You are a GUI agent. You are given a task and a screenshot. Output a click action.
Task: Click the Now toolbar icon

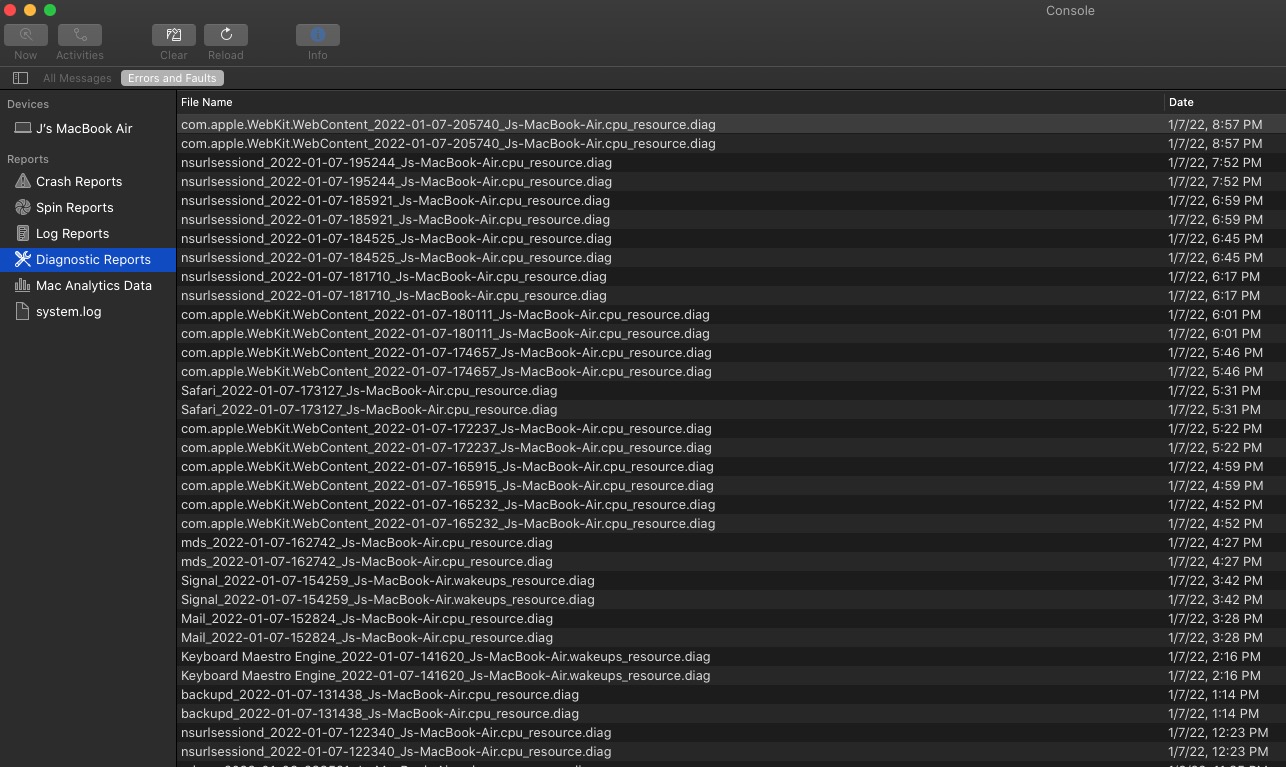[26, 34]
